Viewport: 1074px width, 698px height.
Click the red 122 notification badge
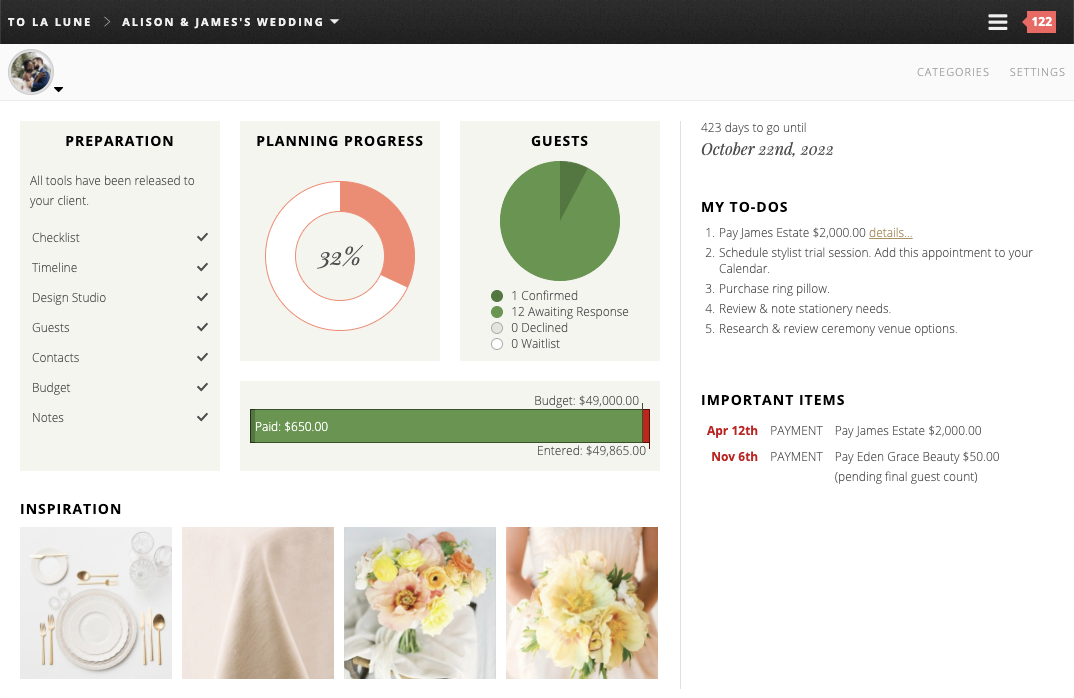(x=1040, y=21)
